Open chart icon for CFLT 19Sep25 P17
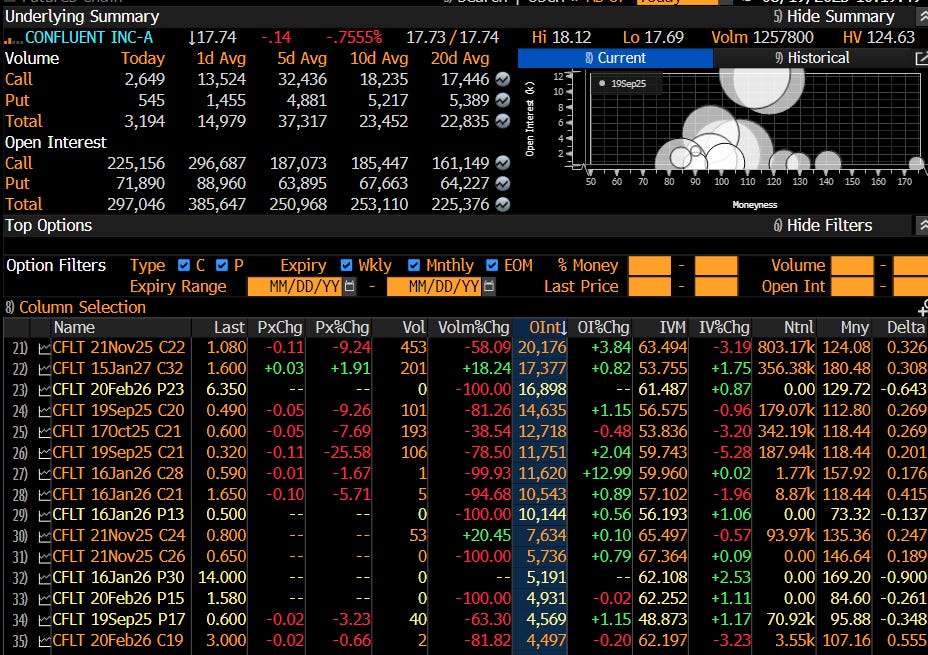The image size is (928, 655). pyautogui.click(x=44, y=620)
